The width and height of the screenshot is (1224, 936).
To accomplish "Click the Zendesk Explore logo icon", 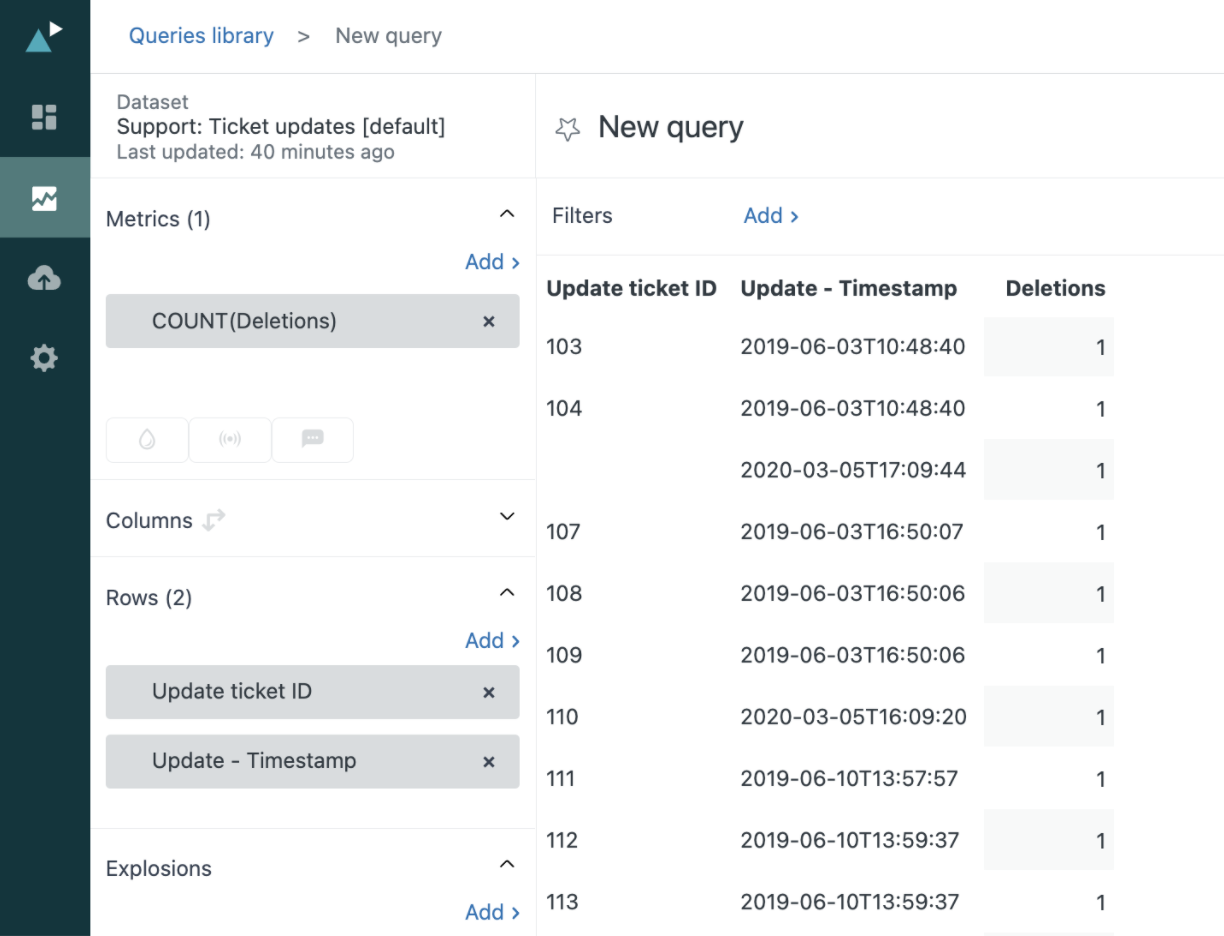I will point(44,37).
